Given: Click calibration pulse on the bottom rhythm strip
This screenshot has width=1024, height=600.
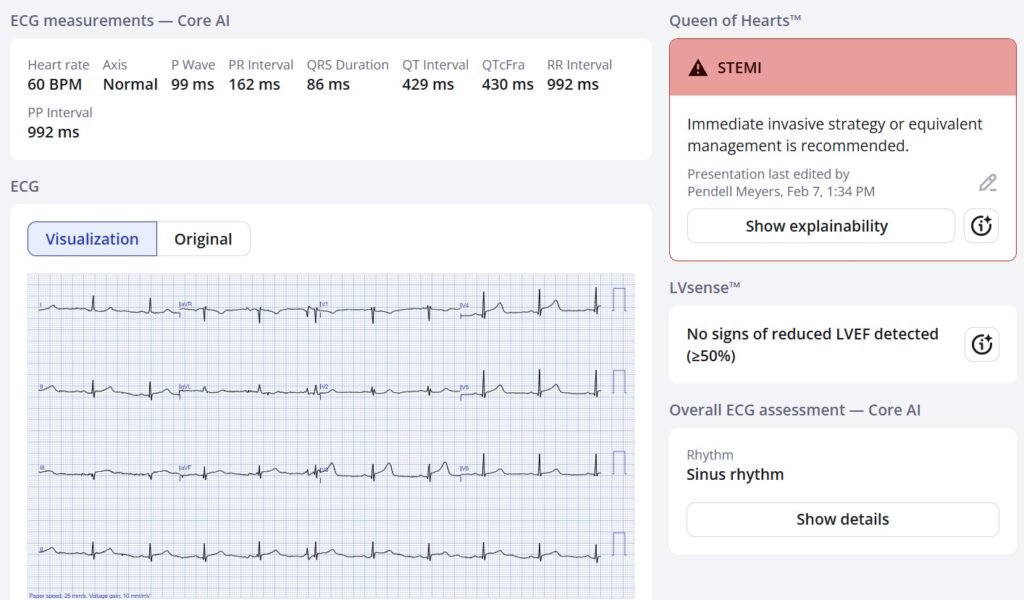Looking at the screenshot, I should pos(619,543).
